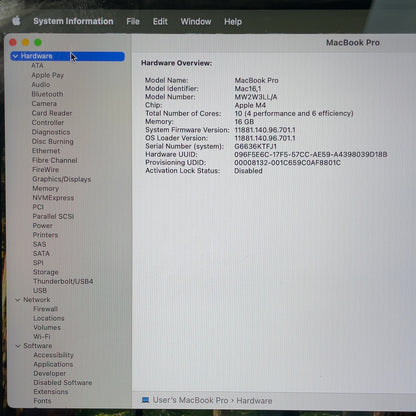Collapse the Hardware section chevron
Viewport: 416px width, 416px height.
pos(15,56)
